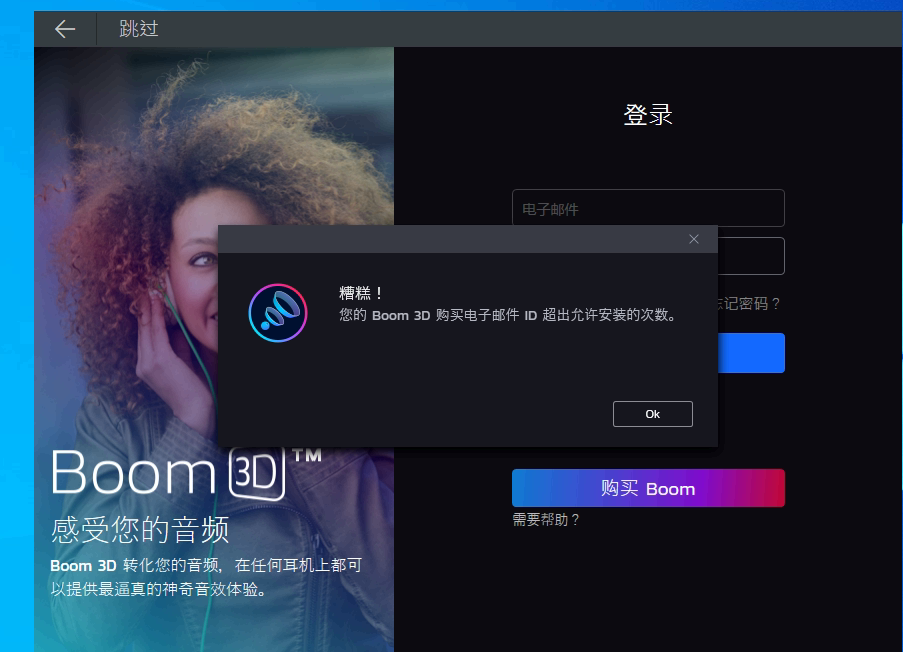The height and width of the screenshot is (652, 903).
Task: Click the 购买 Boom purchase button
Action: click(648, 488)
